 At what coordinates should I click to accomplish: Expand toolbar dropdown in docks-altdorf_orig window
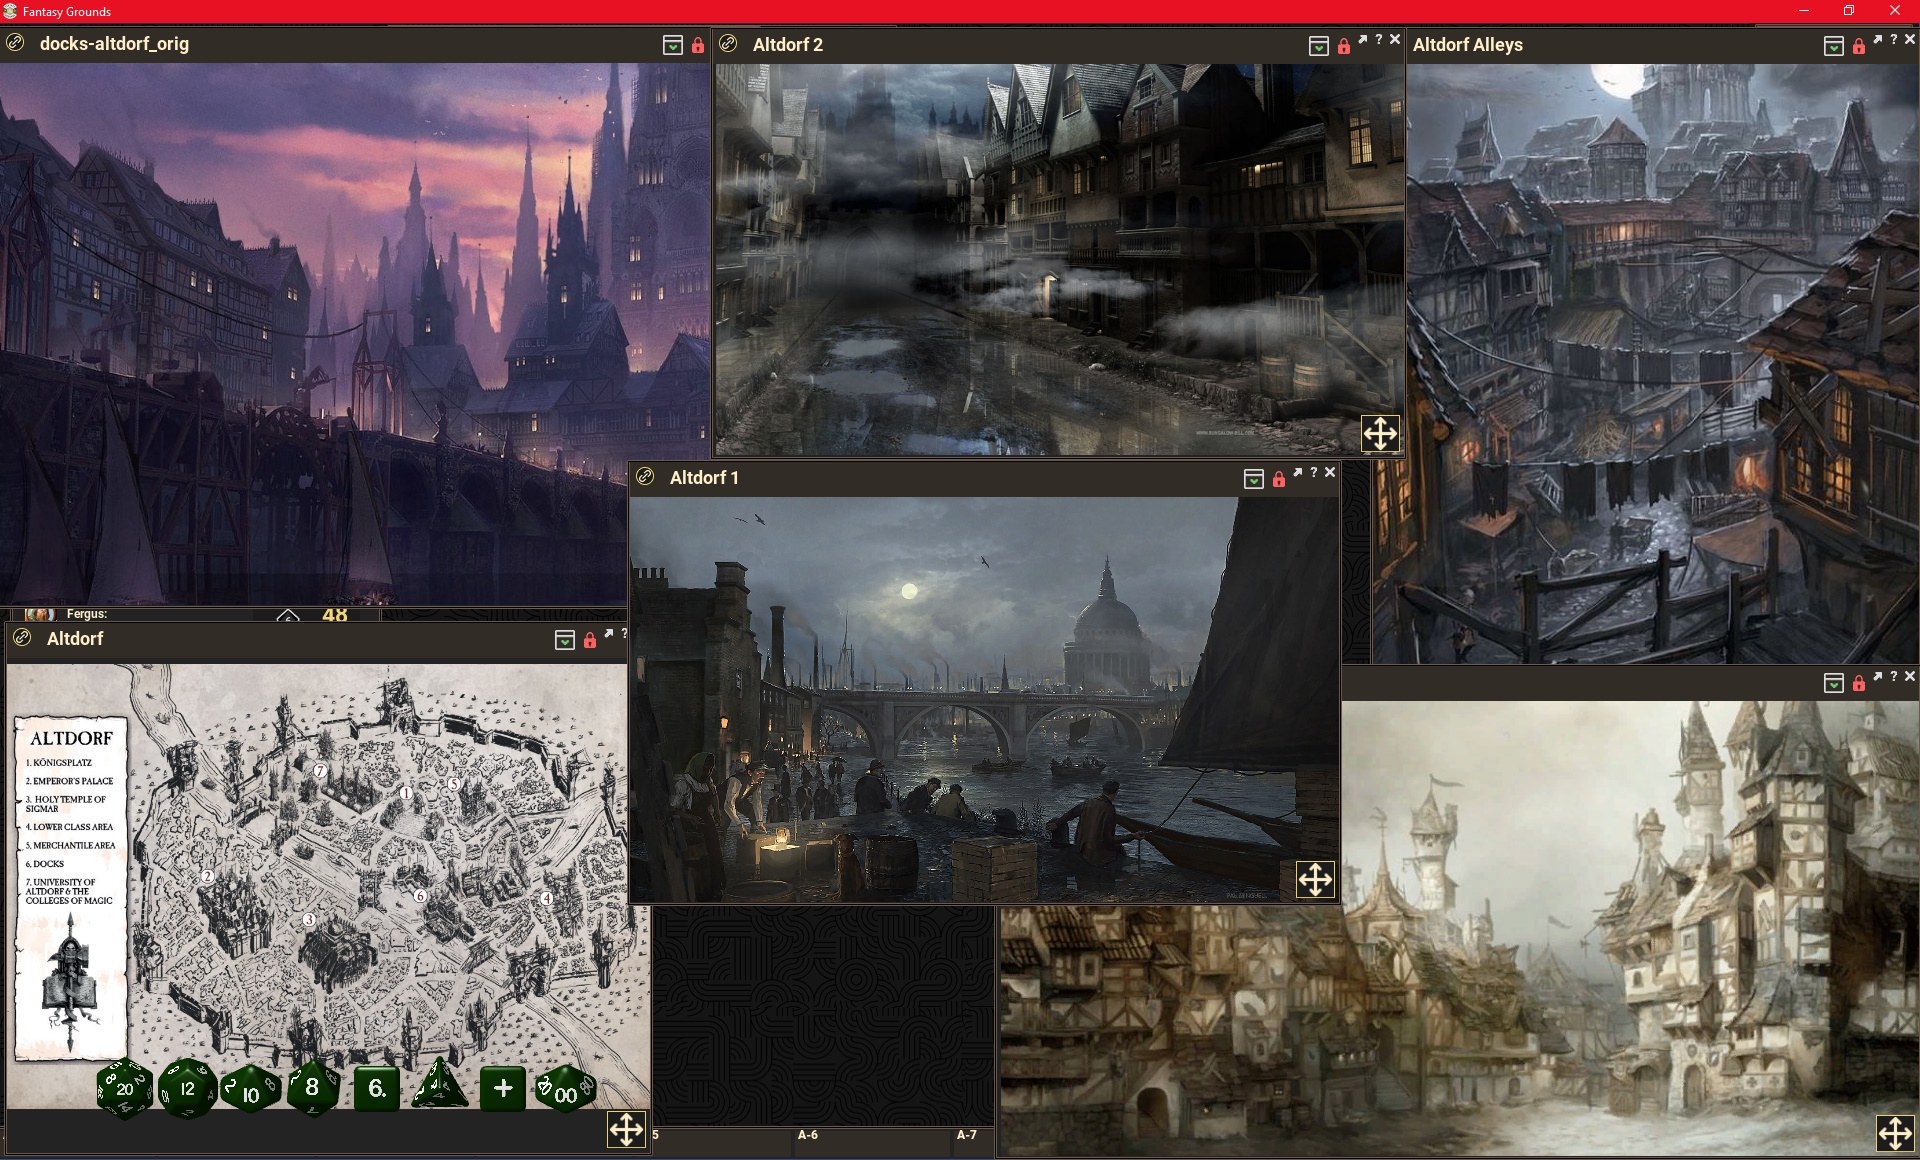tap(673, 45)
